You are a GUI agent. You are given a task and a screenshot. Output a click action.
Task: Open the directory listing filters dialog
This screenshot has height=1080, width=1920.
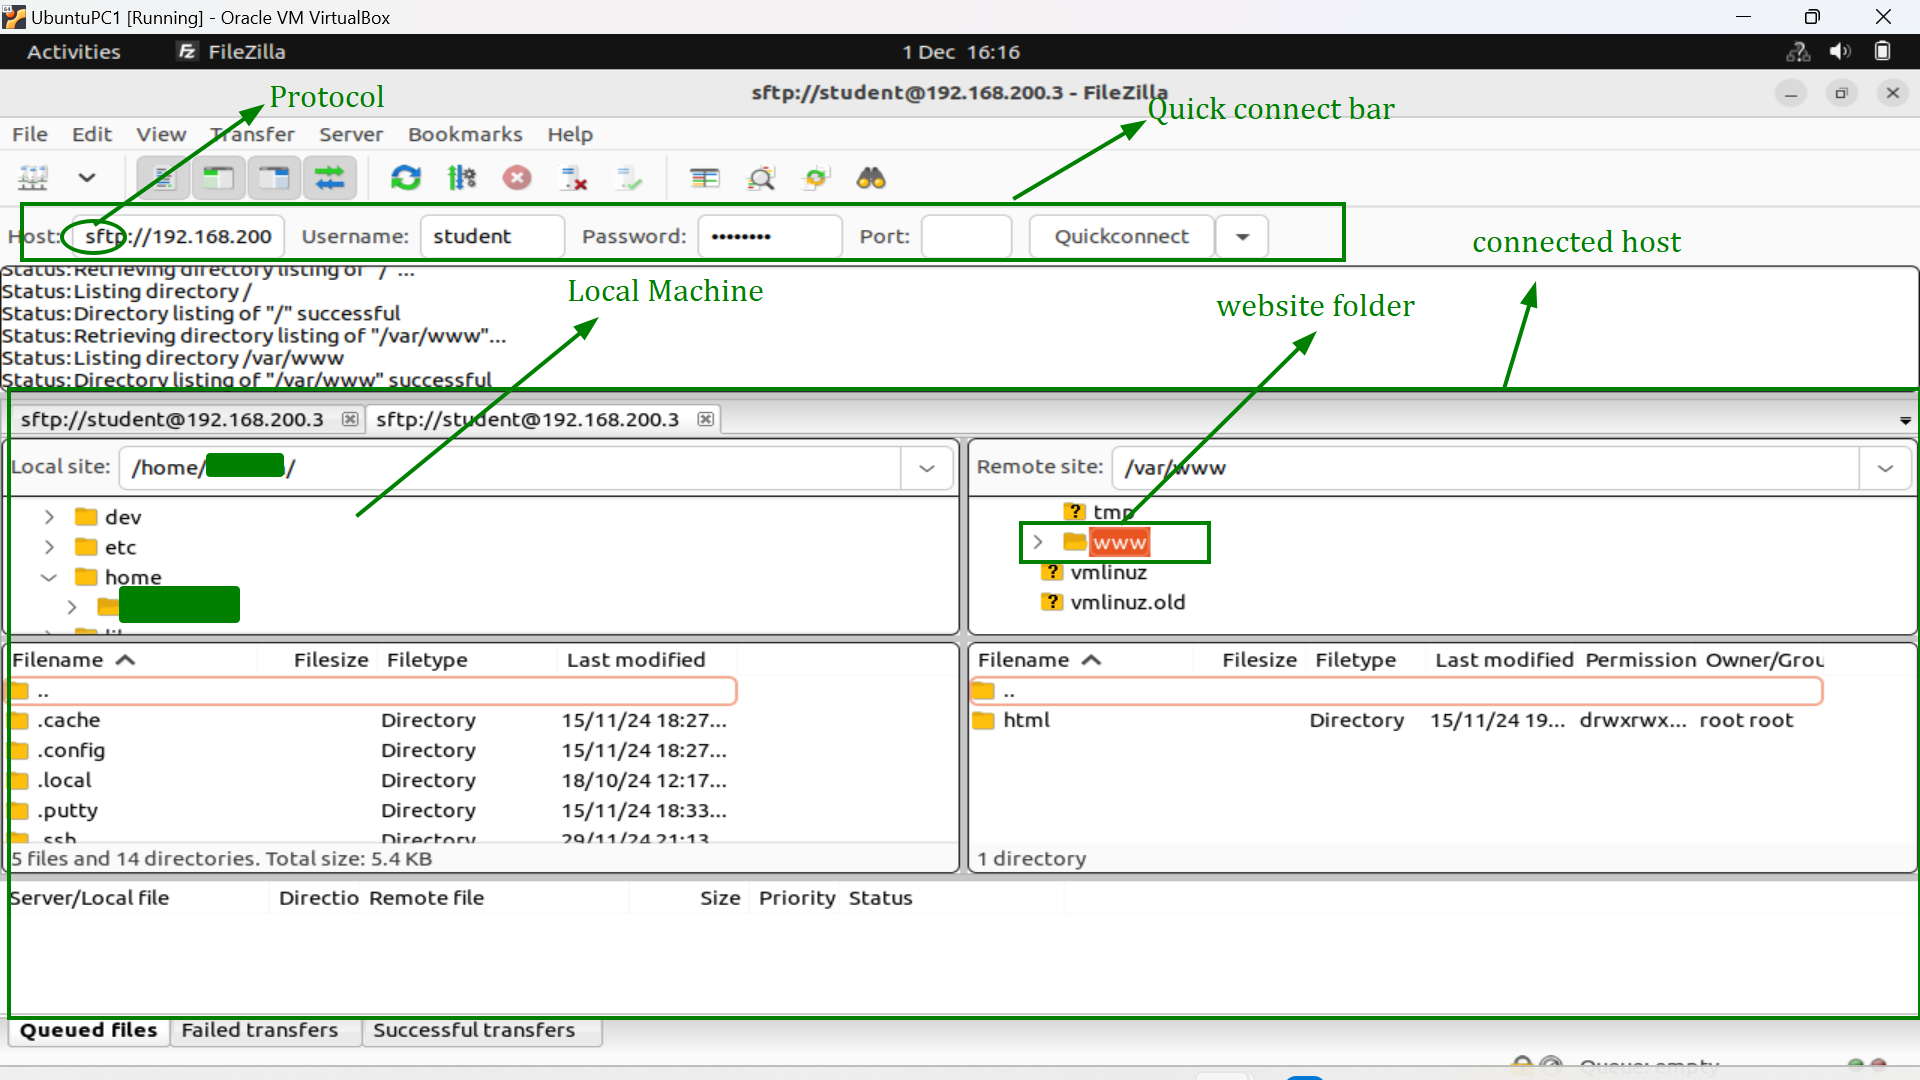point(705,178)
